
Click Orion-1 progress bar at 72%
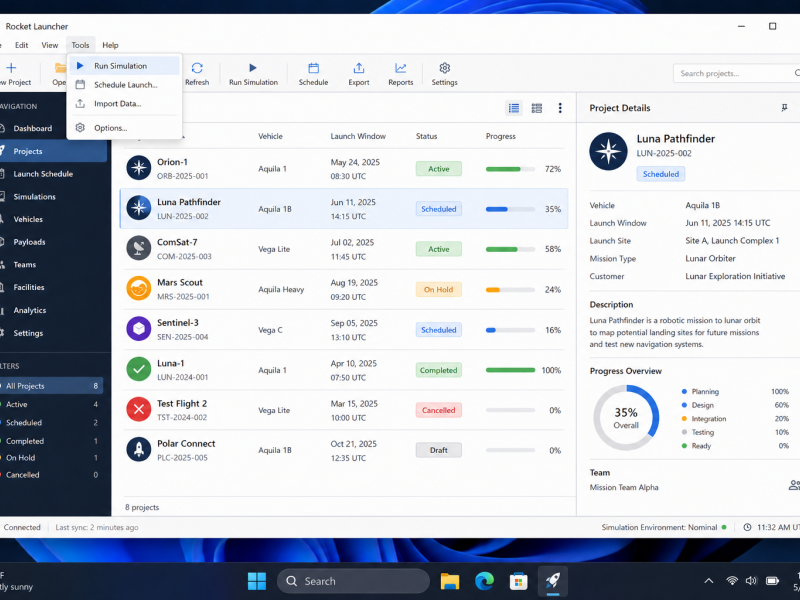[x=510, y=169]
